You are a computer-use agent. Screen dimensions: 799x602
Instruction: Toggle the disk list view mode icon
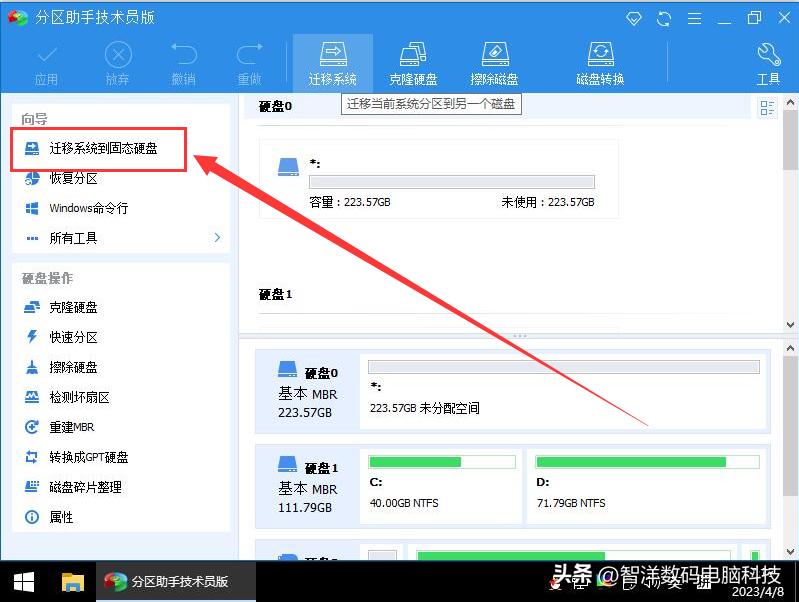point(767,108)
